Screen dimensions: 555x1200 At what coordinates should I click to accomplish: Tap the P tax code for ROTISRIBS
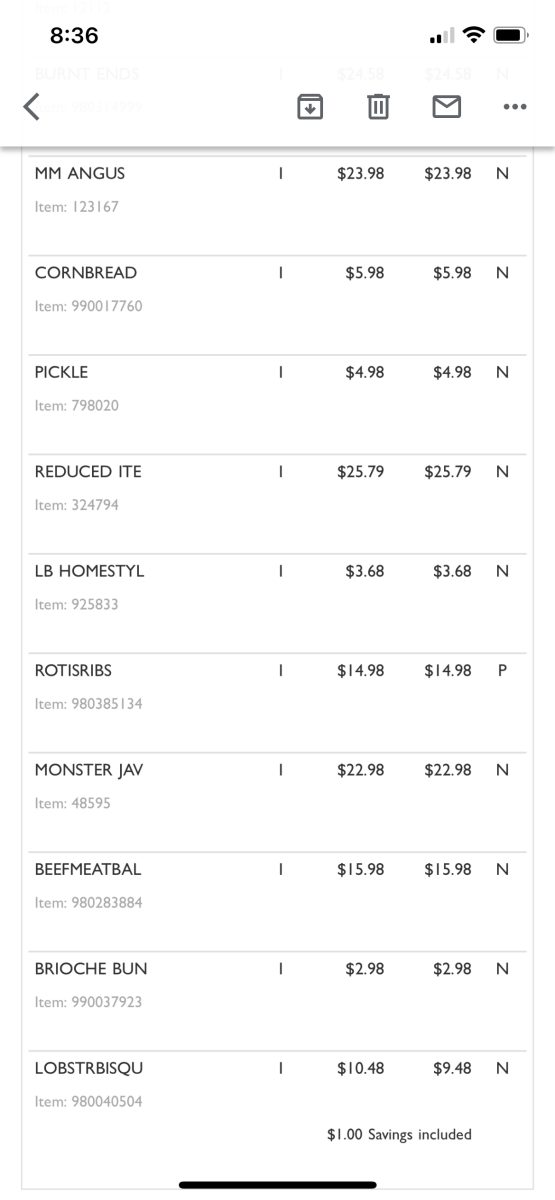click(x=502, y=671)
